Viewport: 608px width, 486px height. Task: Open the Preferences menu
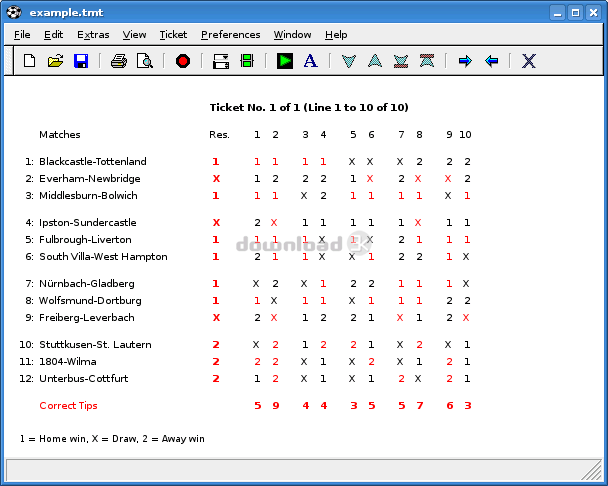[231, 35]
